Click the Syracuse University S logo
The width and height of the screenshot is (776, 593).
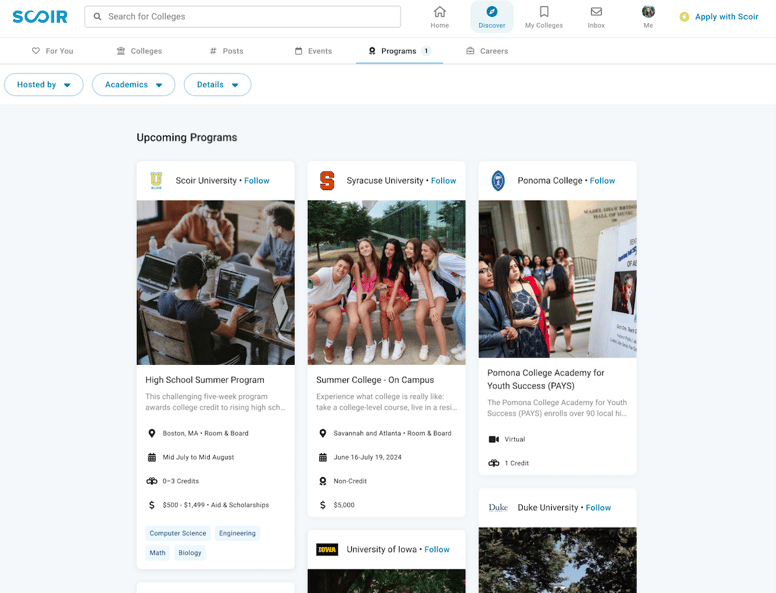pos(327,181)
